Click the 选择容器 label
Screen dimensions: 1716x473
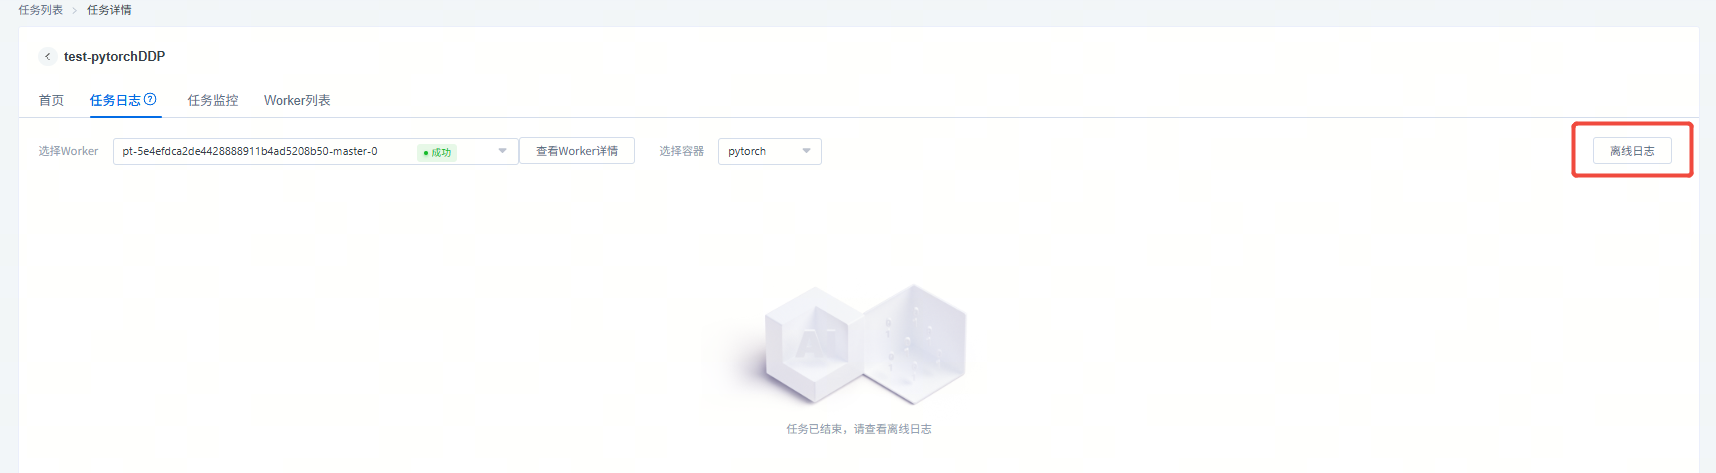(681, 151)
